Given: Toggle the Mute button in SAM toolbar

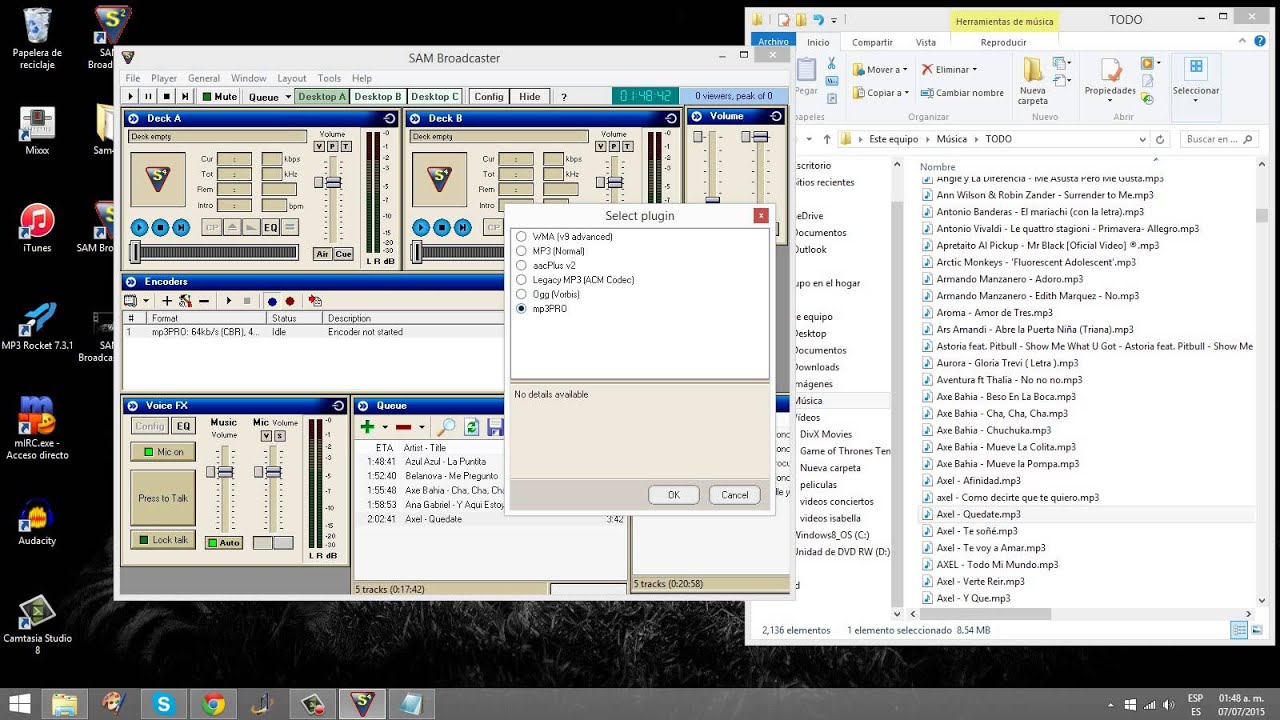Looking at the screenshot, I should tap(219, 97).
